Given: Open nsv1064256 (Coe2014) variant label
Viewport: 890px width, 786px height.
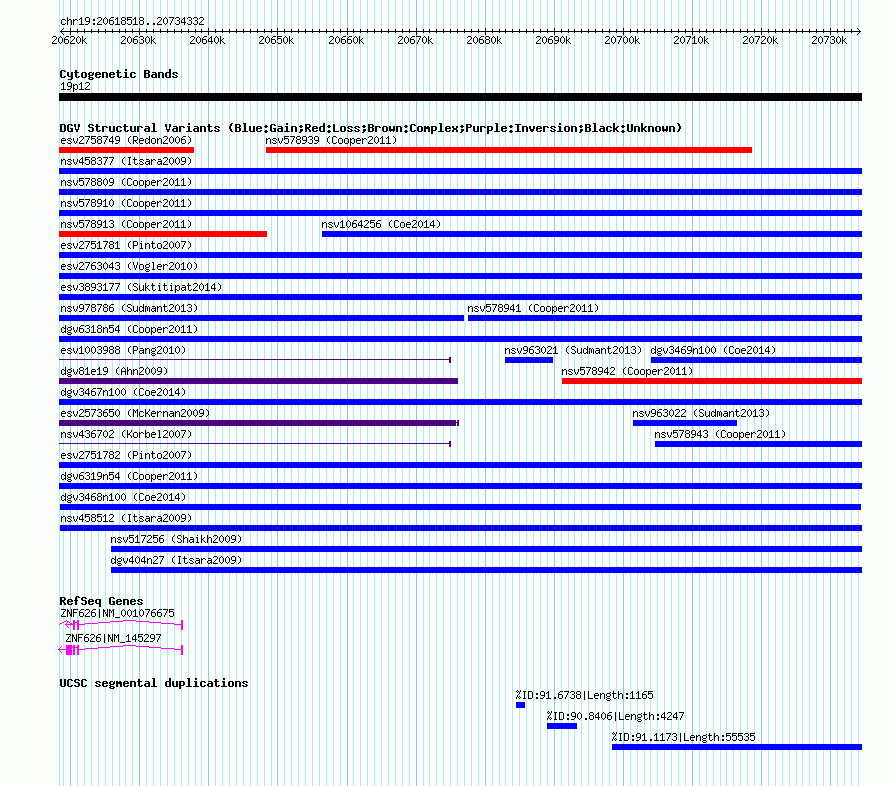Looking at the screenshot, I should pyautogui.click(x=381, y=224).
